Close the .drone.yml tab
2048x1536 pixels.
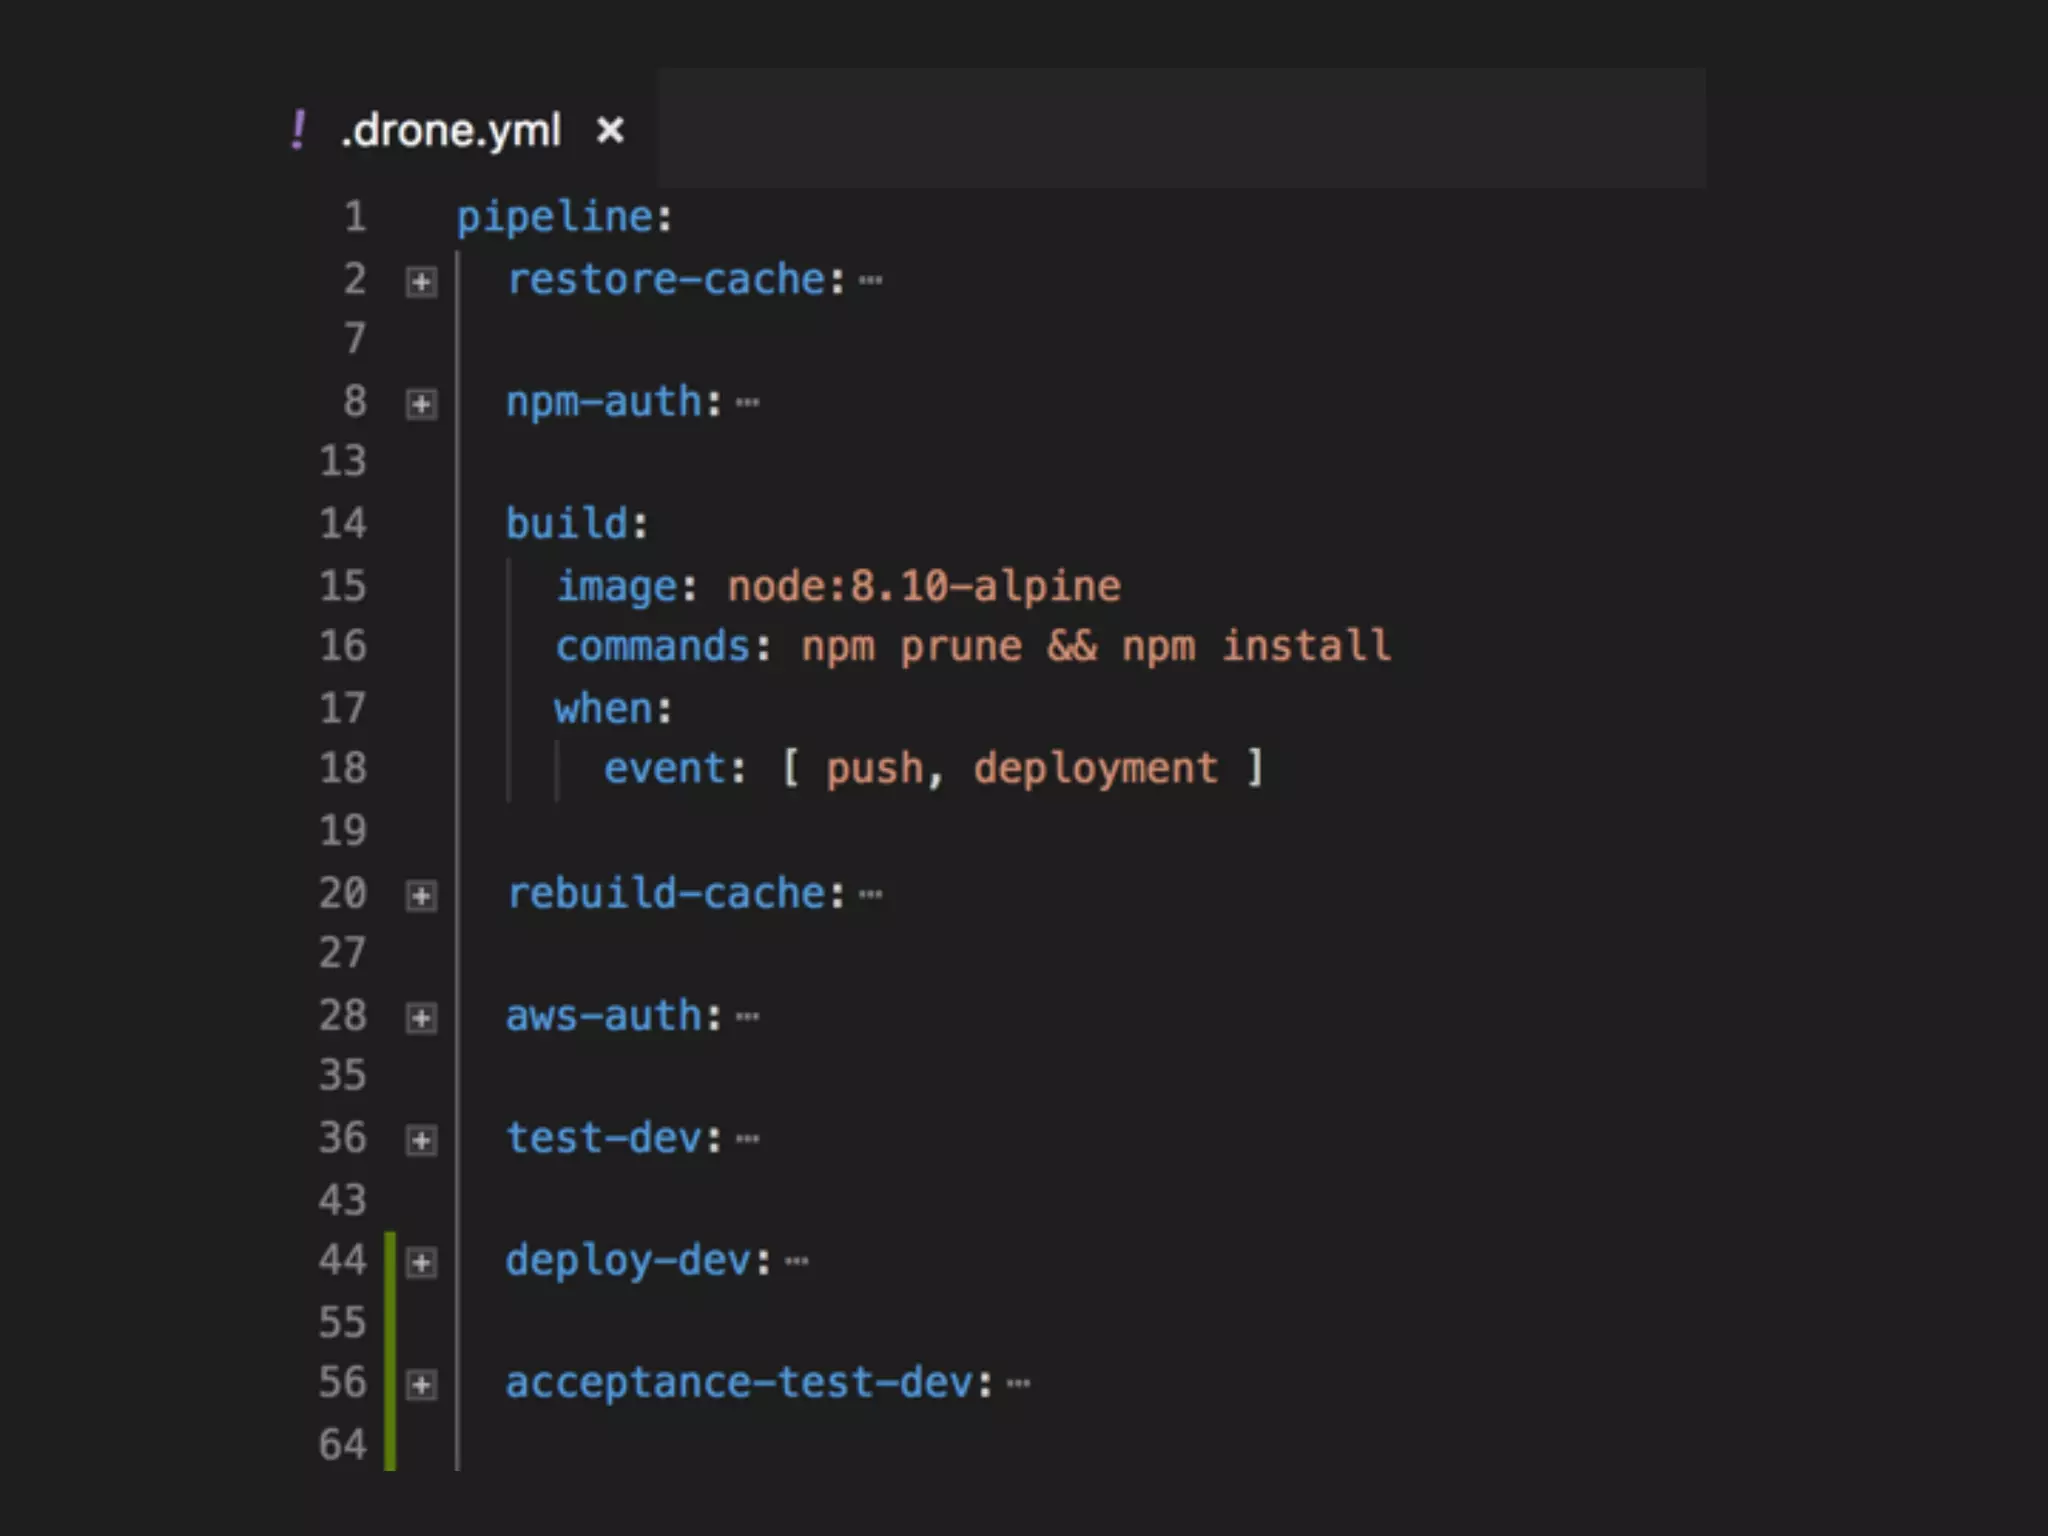tap(610, 130)
